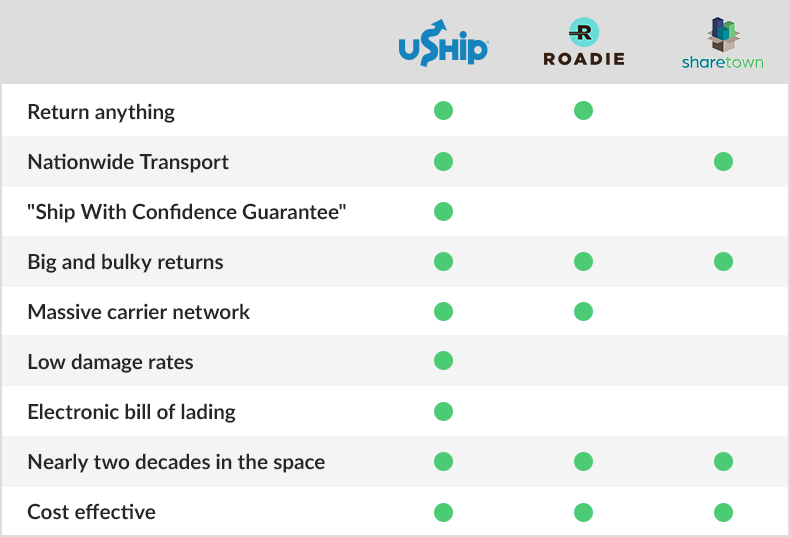This screenshot has width=790, height=537.
Task: Click the uShip logo
Action: click(443, 46)
